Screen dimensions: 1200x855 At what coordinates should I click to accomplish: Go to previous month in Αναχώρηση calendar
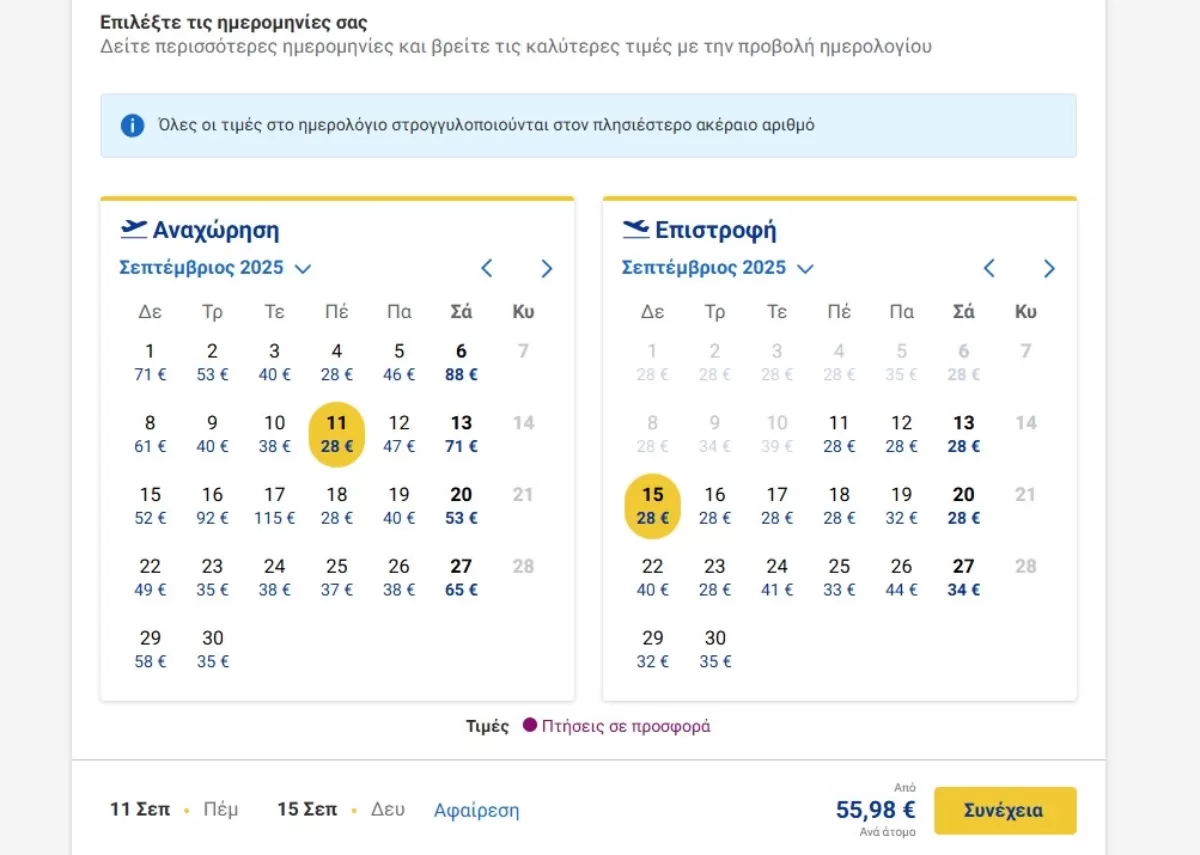pos(487,268)
